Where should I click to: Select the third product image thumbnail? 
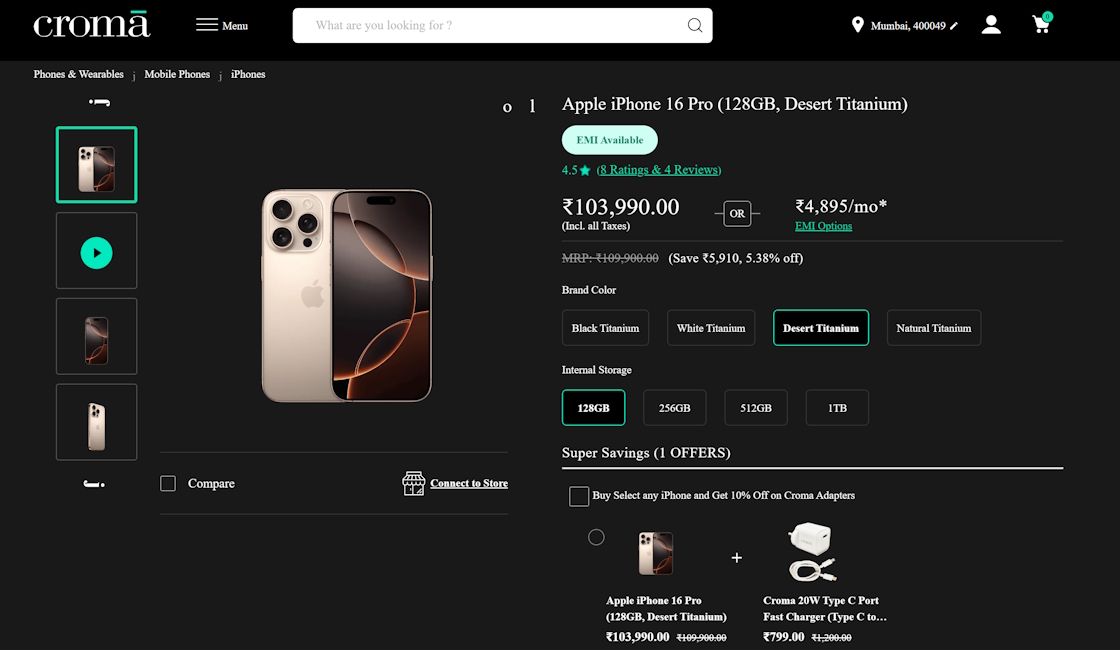coord(96,336)
